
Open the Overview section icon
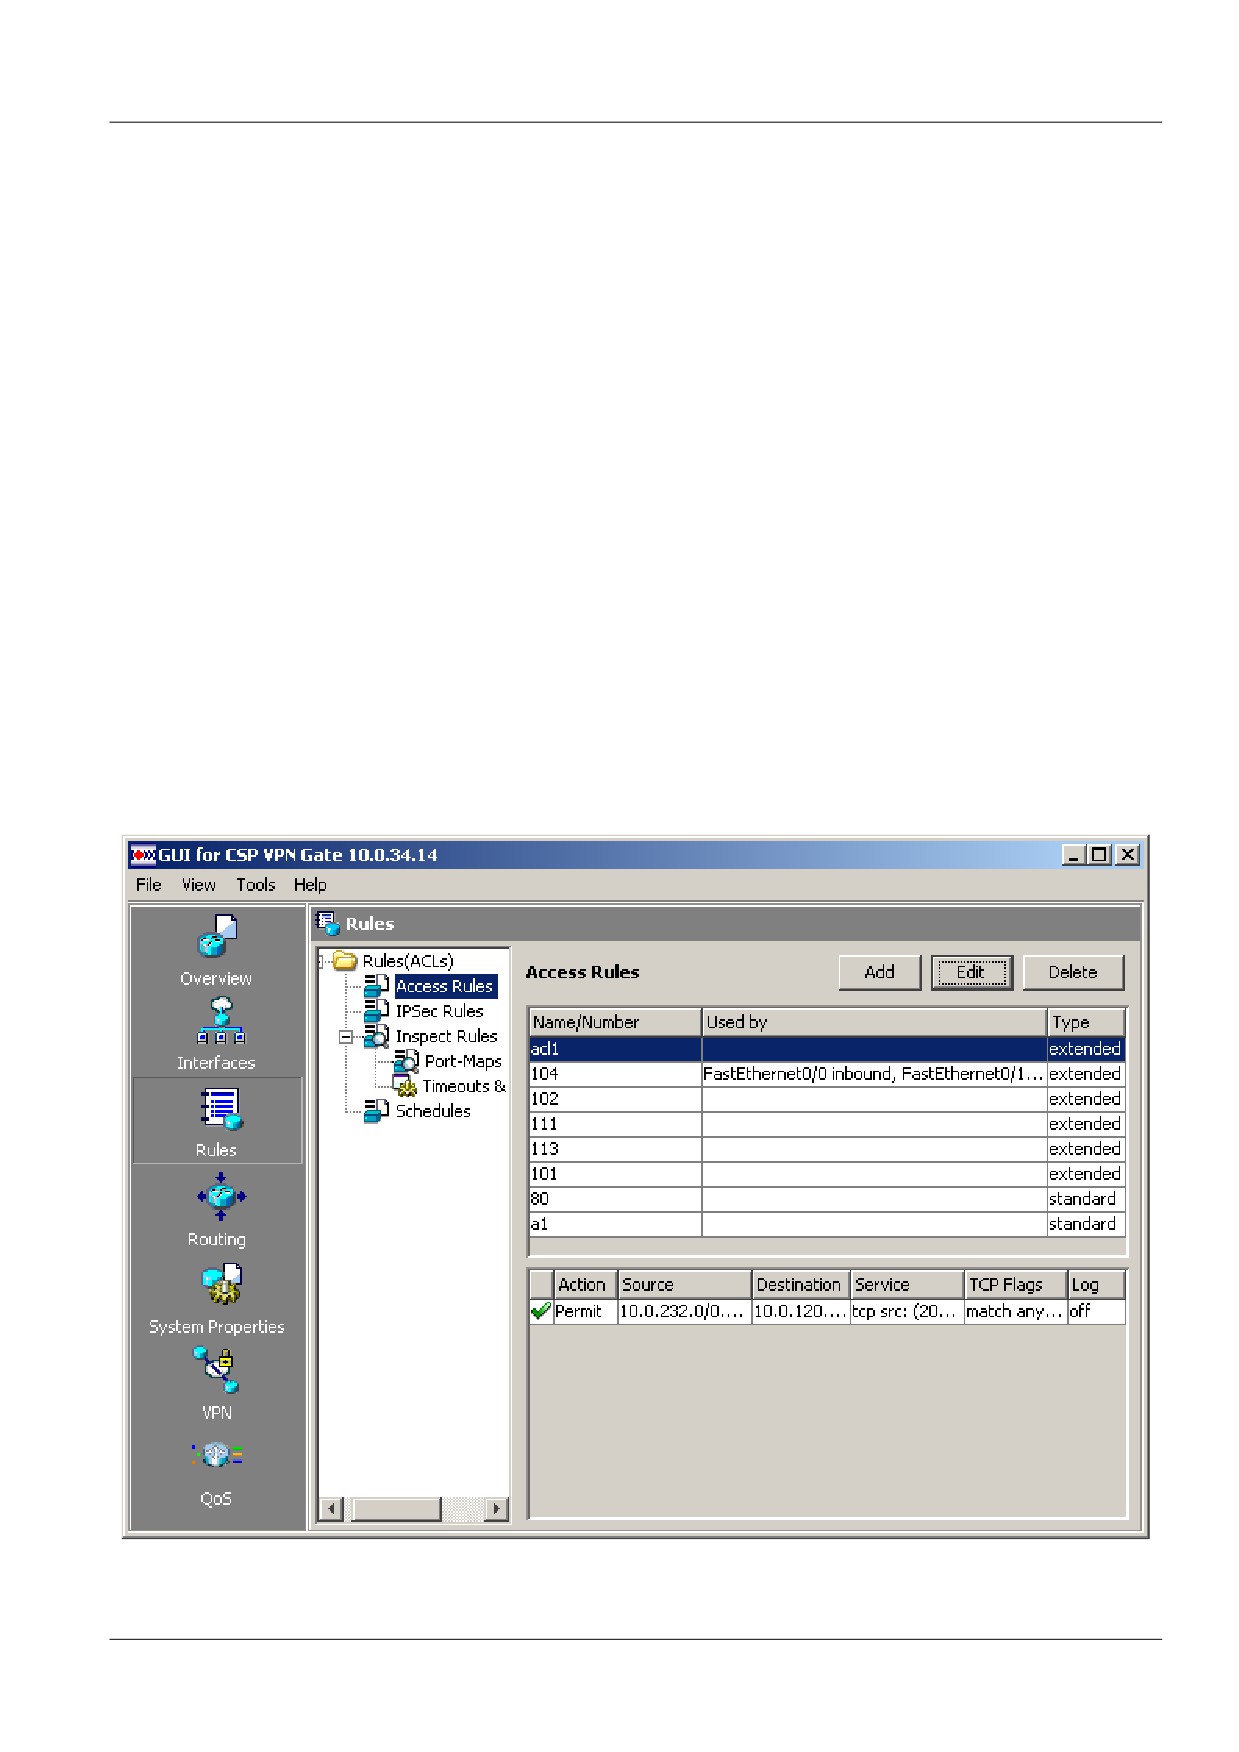tap(217, 937)
